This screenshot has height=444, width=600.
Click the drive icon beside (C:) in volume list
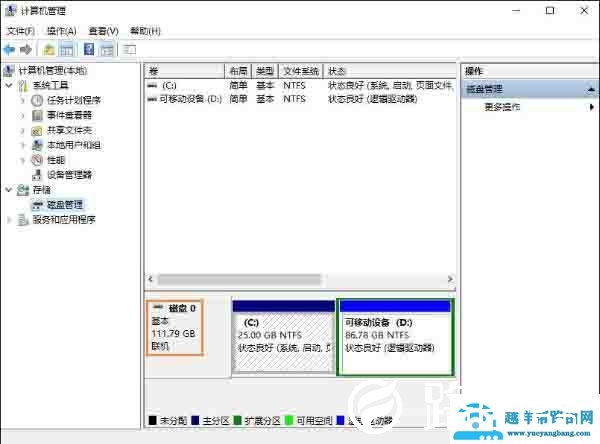(152, 85)
